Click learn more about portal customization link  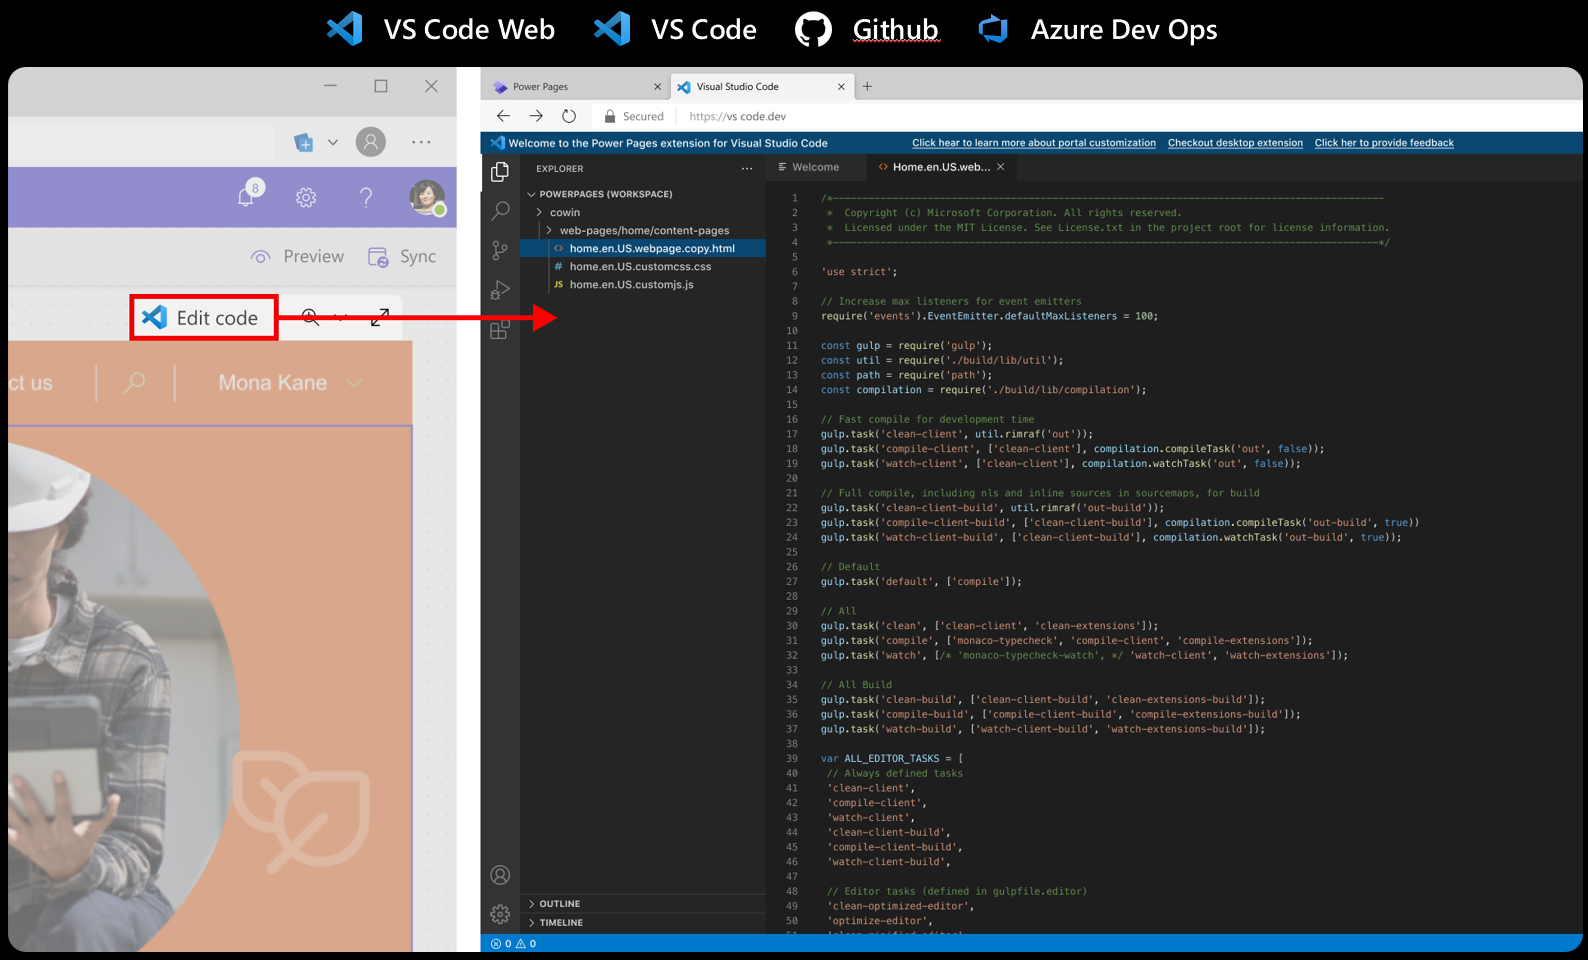point(1034,143)
